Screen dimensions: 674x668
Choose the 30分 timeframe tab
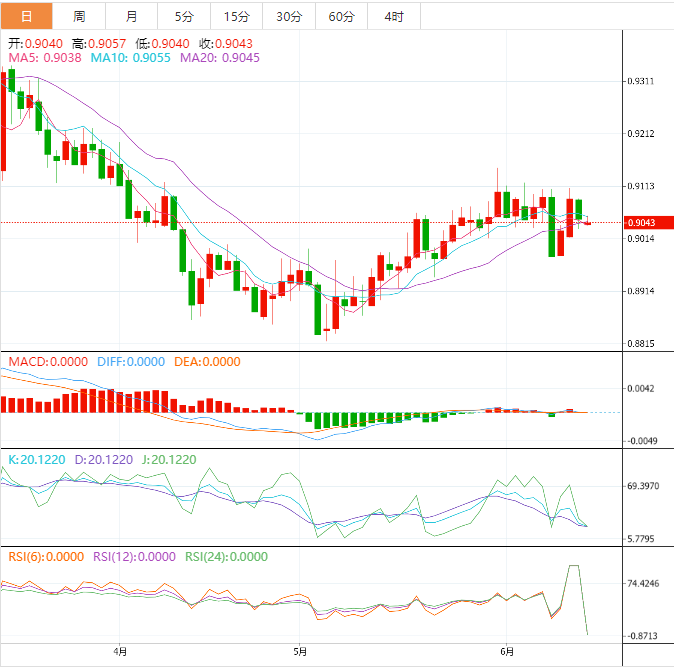coord(288,16)
